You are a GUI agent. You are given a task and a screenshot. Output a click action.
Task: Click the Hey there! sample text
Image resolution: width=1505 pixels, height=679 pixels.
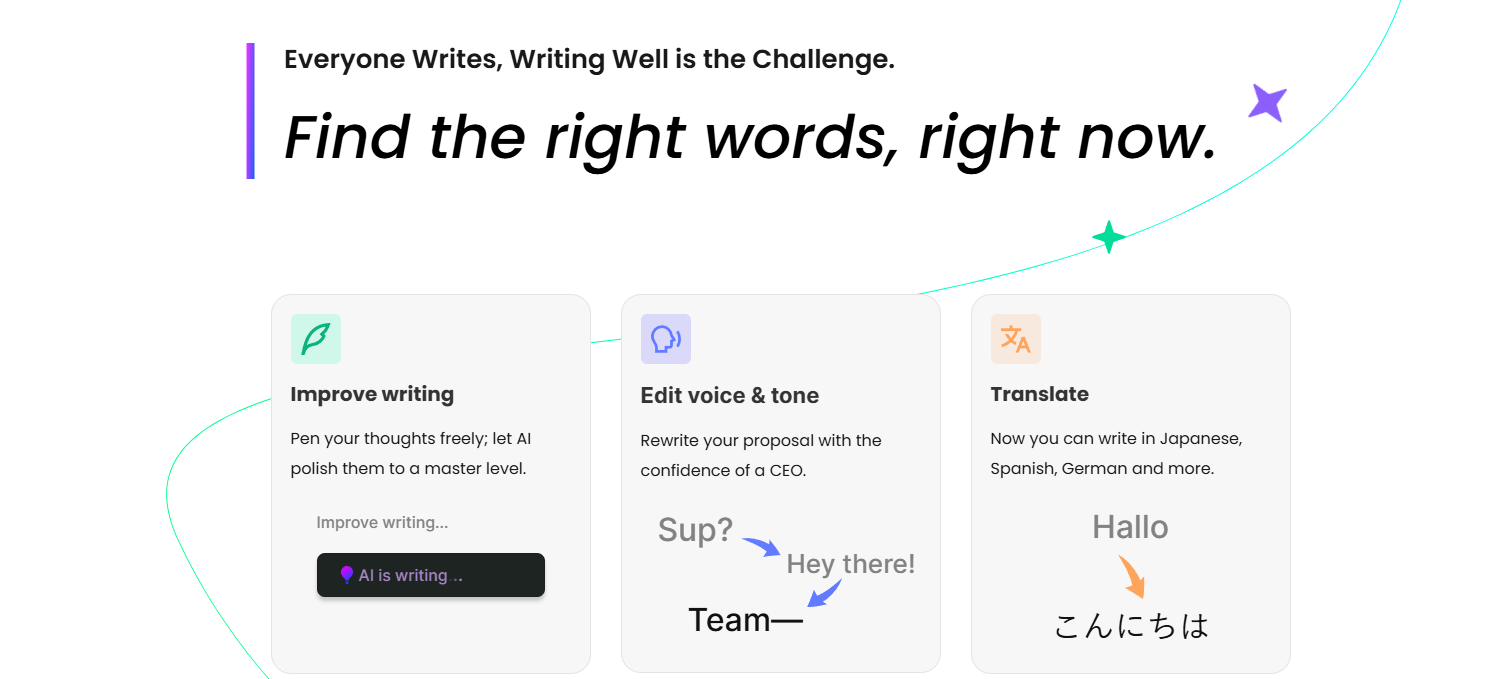pyautogui.click(x=850, y=564)
